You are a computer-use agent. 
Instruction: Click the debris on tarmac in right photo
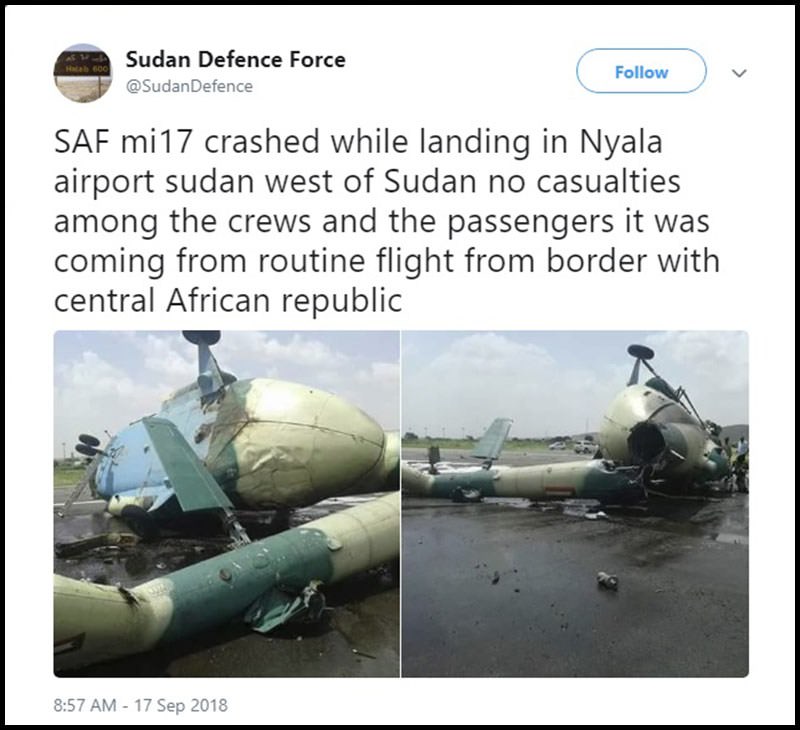pos(607,580)
